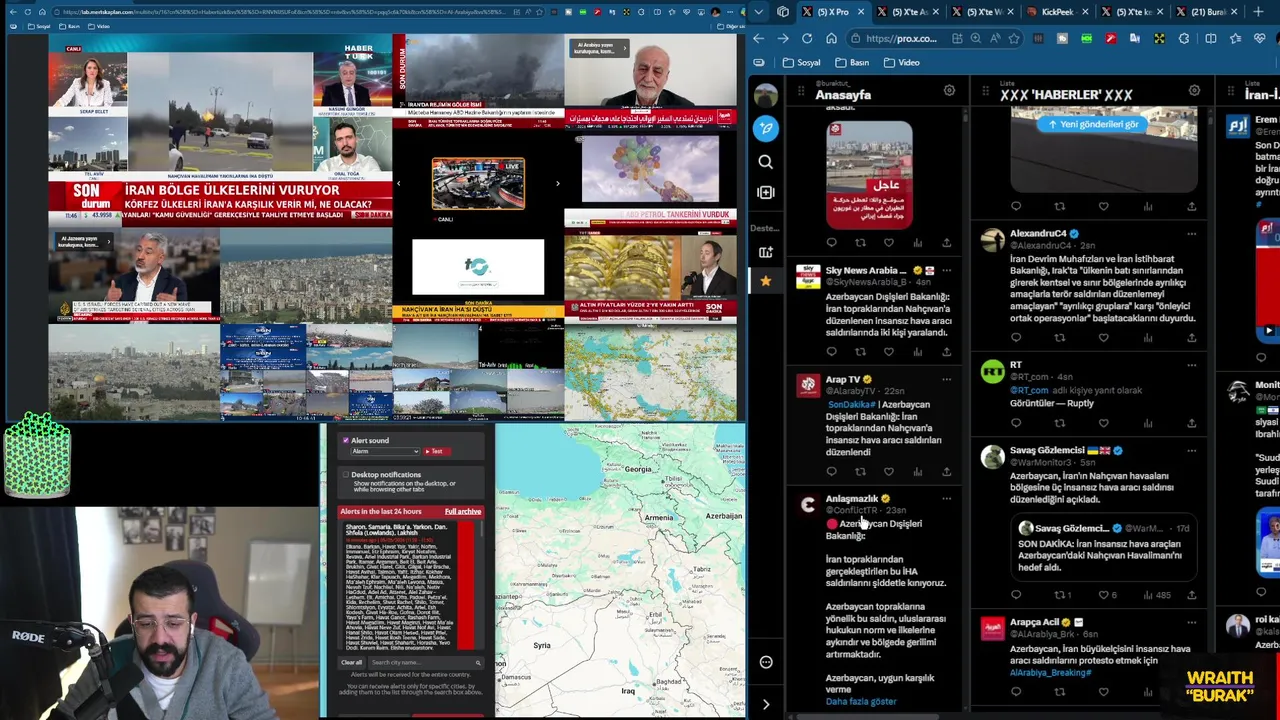The image size is (1280, 720).
Task: Open sidebar more options circle icon
Action: point(766,662)
